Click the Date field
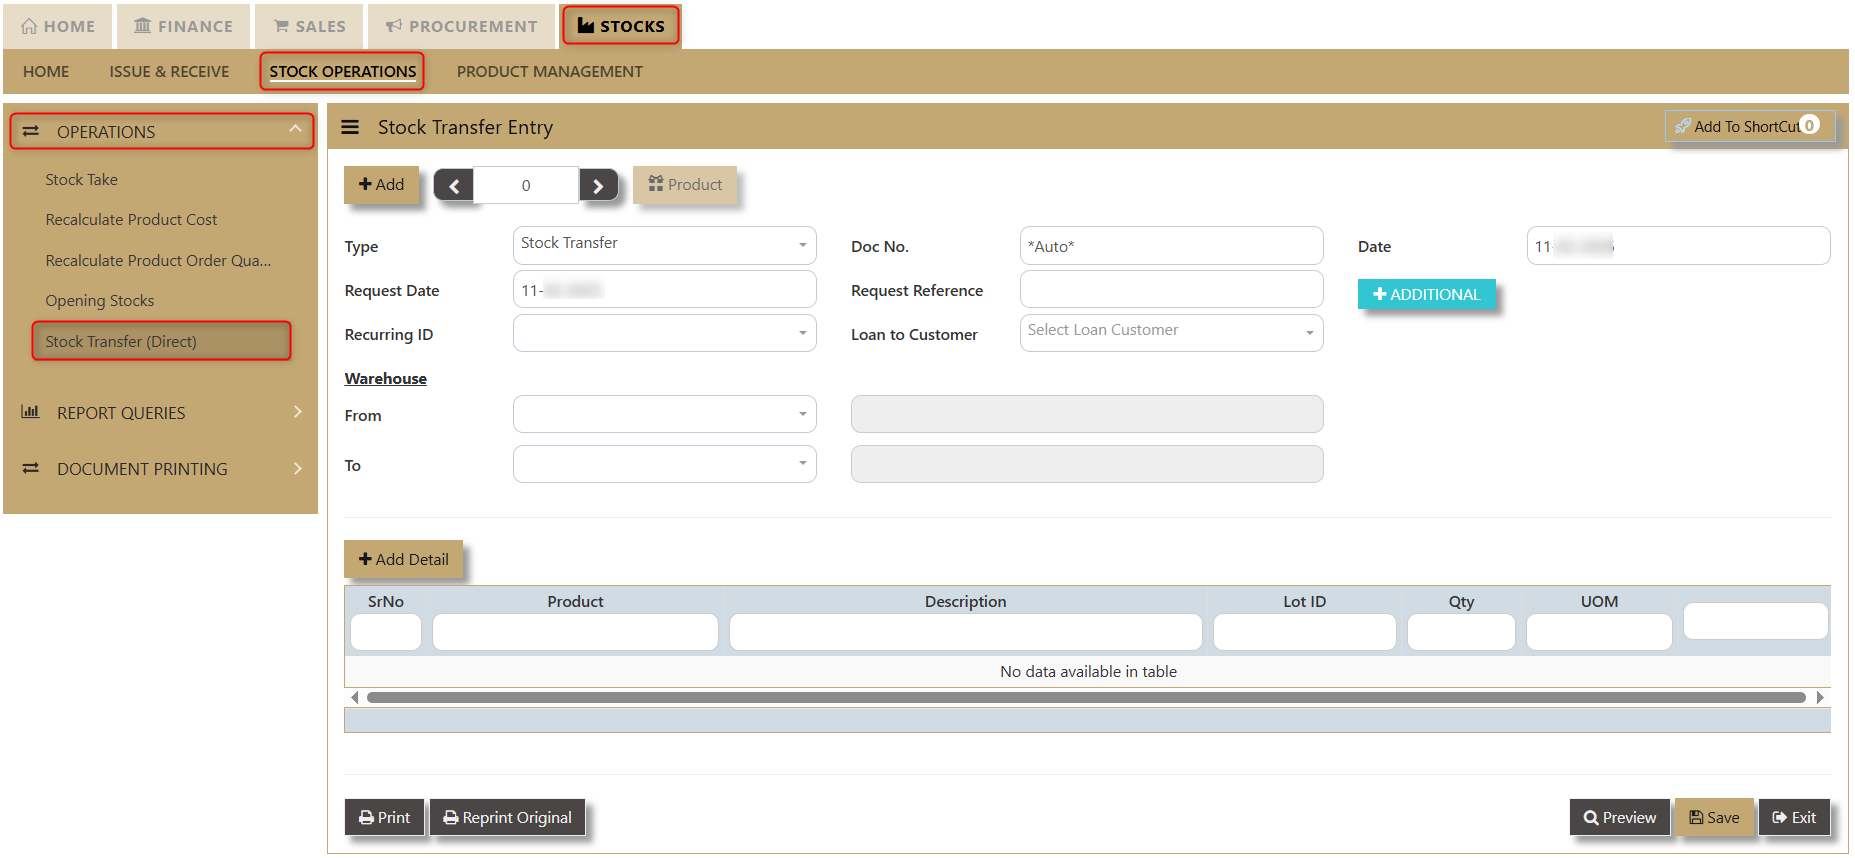 coord(1678,245)
